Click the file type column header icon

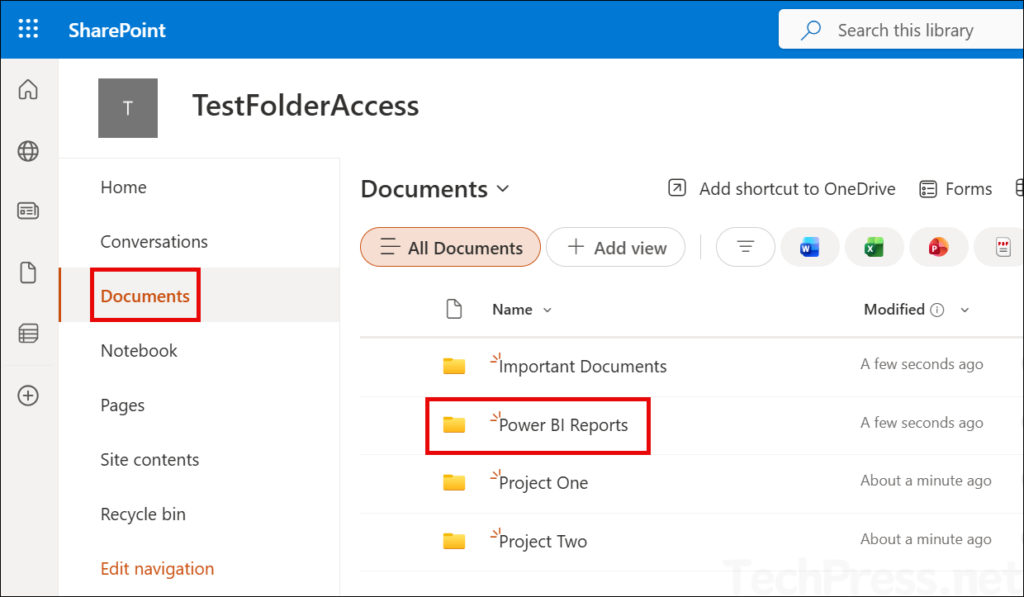[454, 309]
